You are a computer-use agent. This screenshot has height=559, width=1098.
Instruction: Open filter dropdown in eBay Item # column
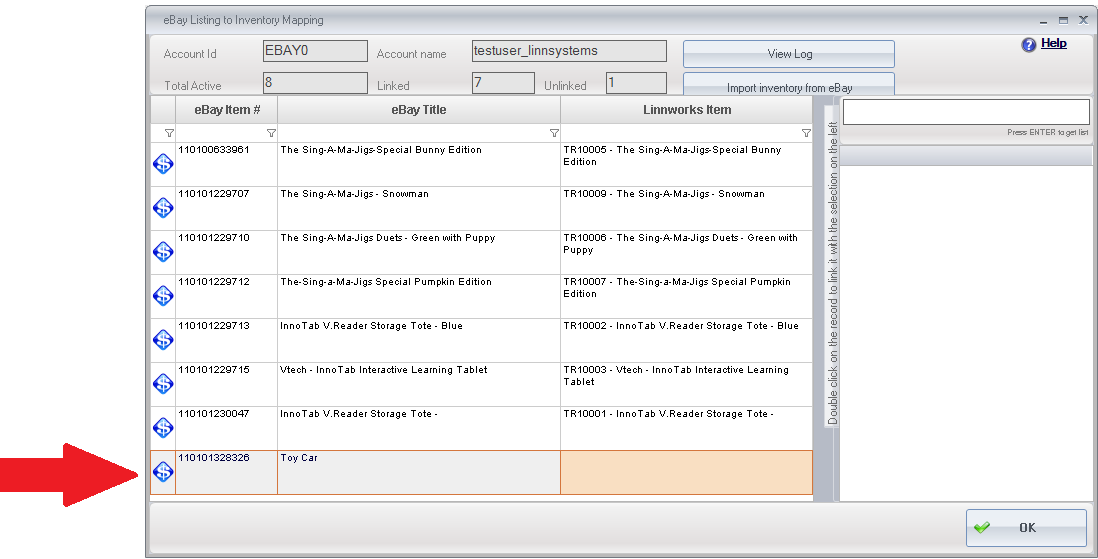(271, 133)
